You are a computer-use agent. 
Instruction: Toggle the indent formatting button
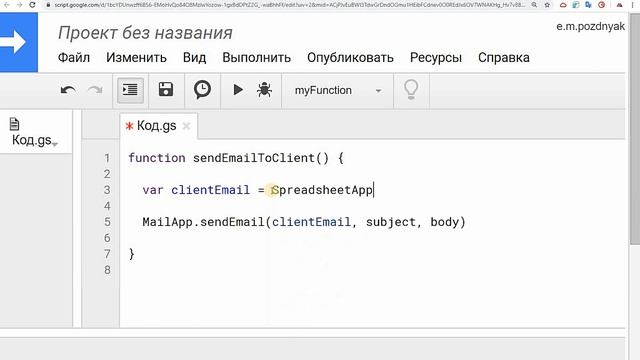(130, 90)
